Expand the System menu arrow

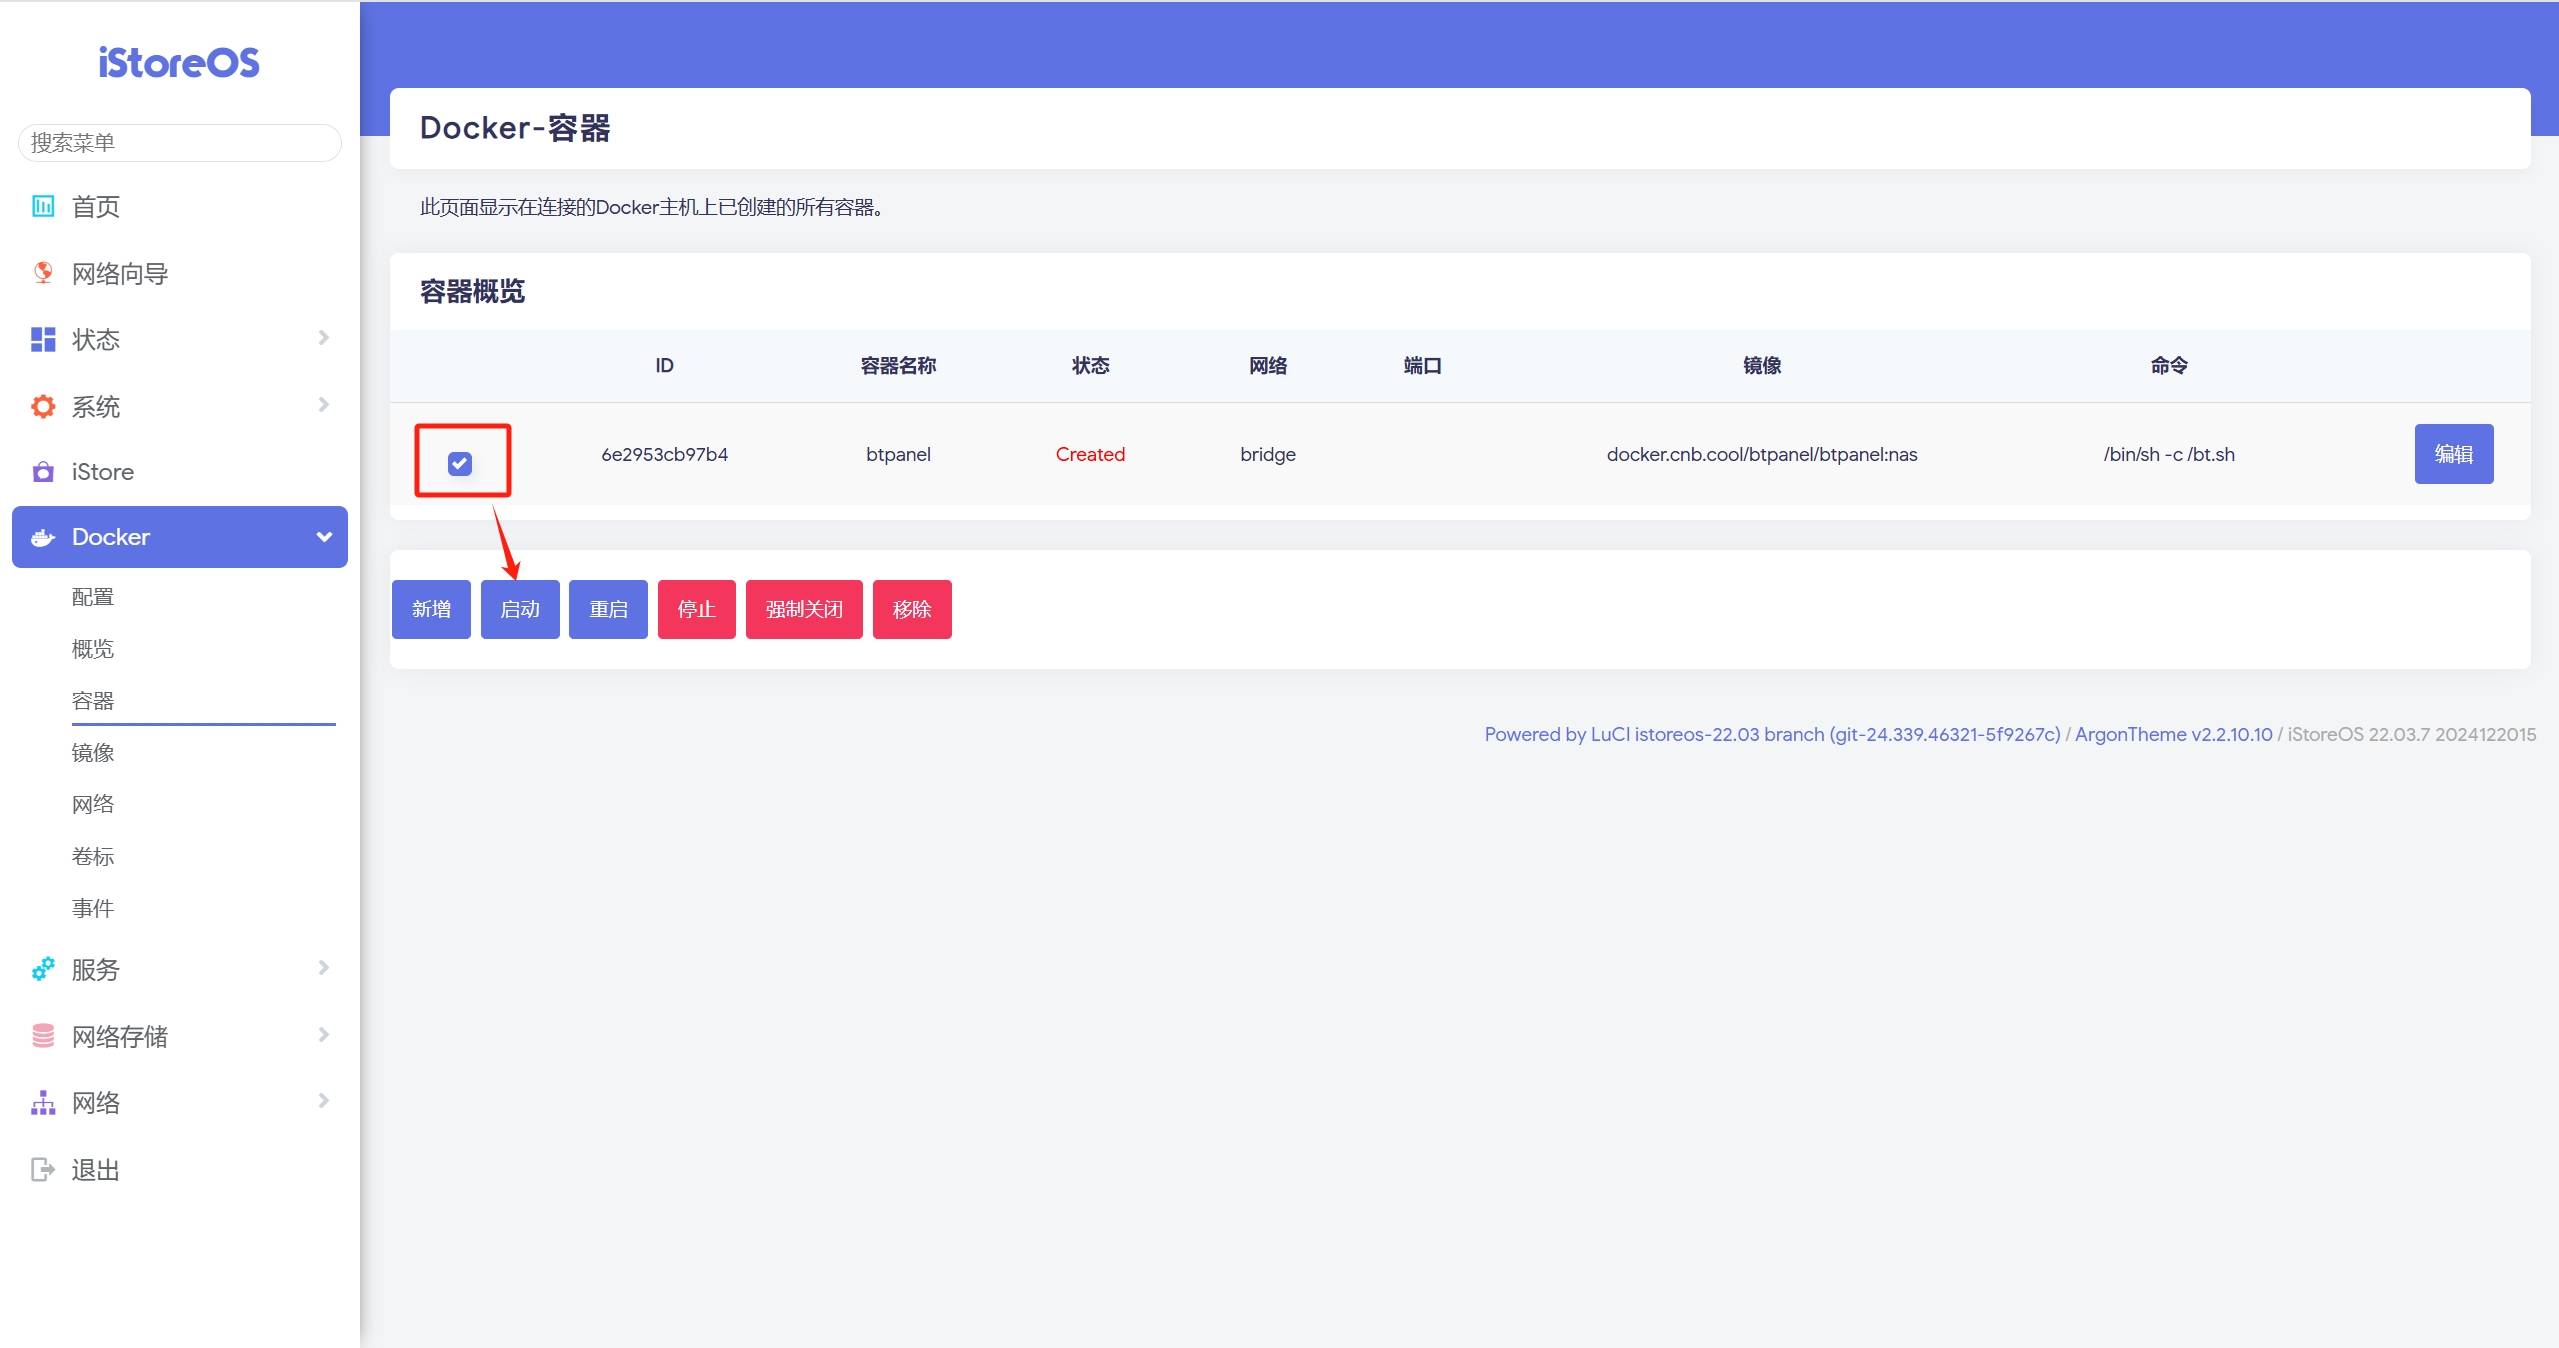(323, 405)
